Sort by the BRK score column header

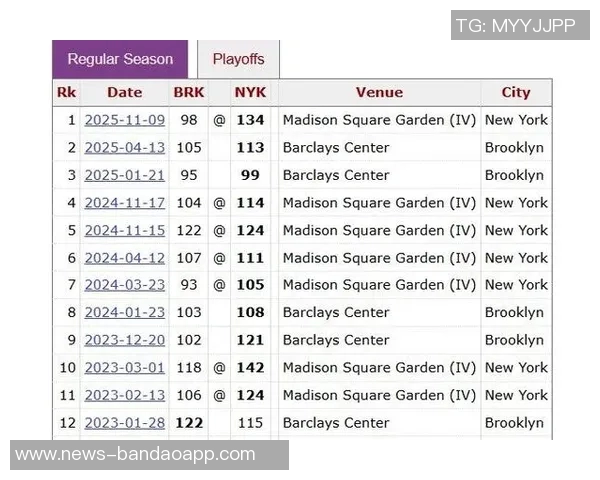tap(188, 93)
